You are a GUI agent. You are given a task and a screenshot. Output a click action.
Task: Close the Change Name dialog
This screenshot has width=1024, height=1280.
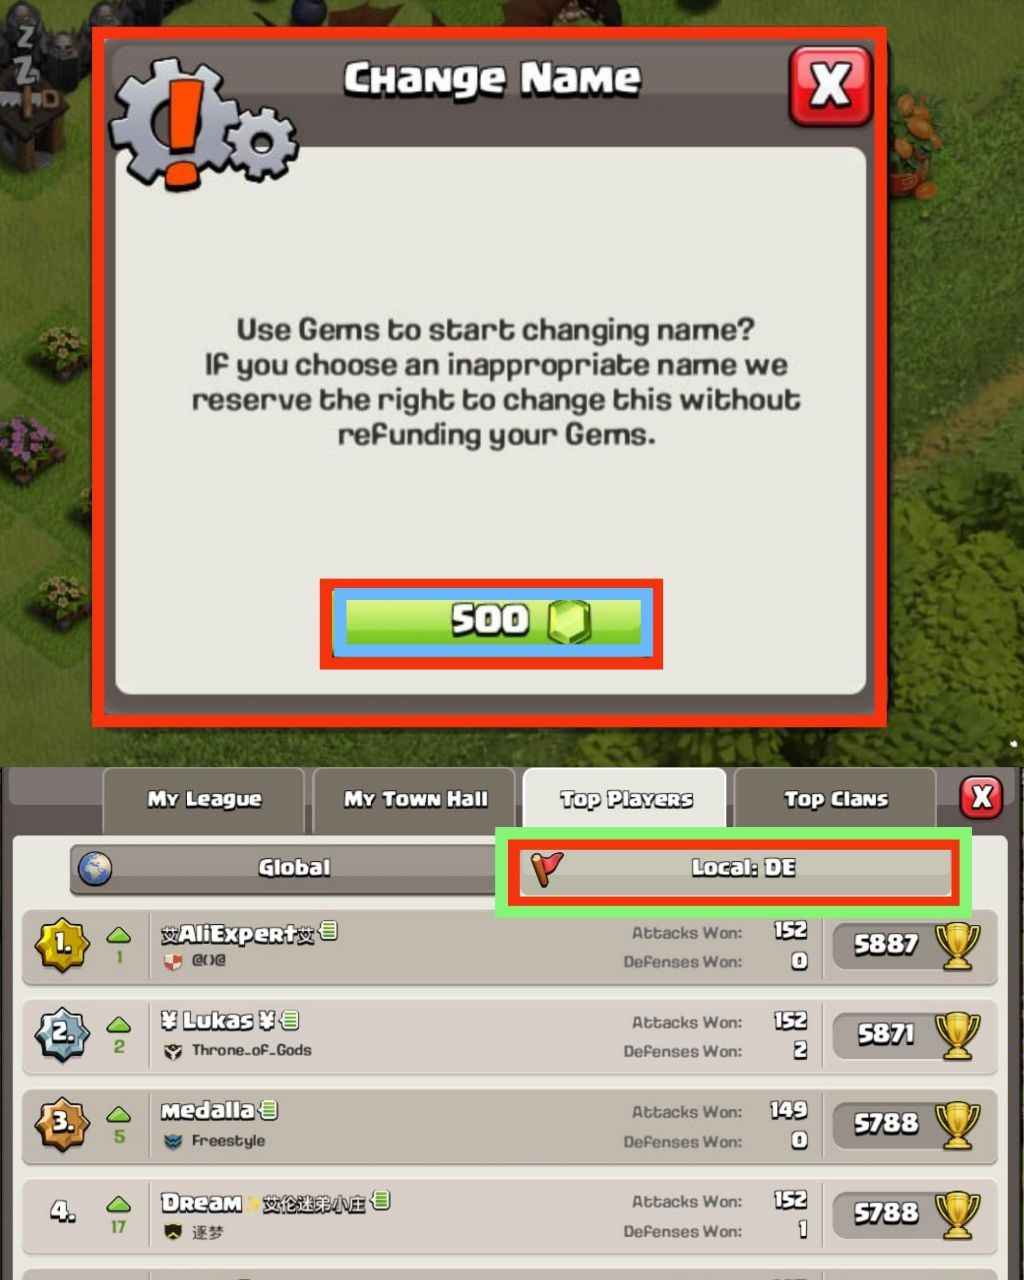pos(830,86)
